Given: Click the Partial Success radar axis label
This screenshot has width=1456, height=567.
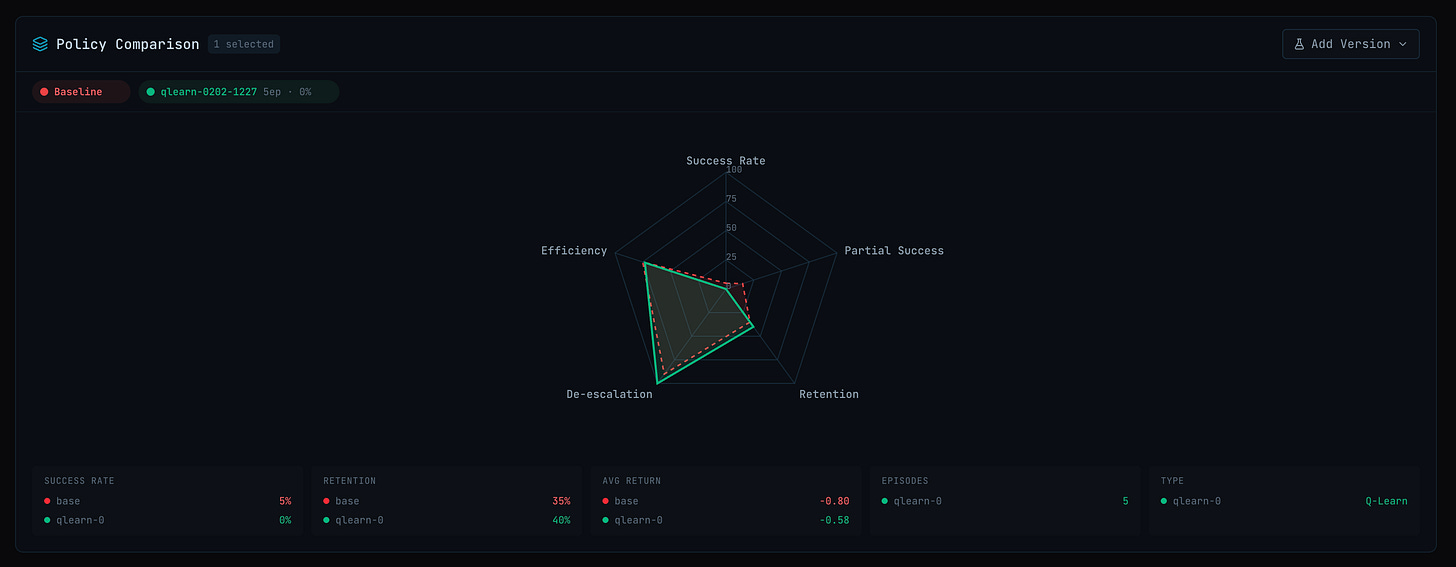Looking at the screenshot, I should (x=894, y=250).
